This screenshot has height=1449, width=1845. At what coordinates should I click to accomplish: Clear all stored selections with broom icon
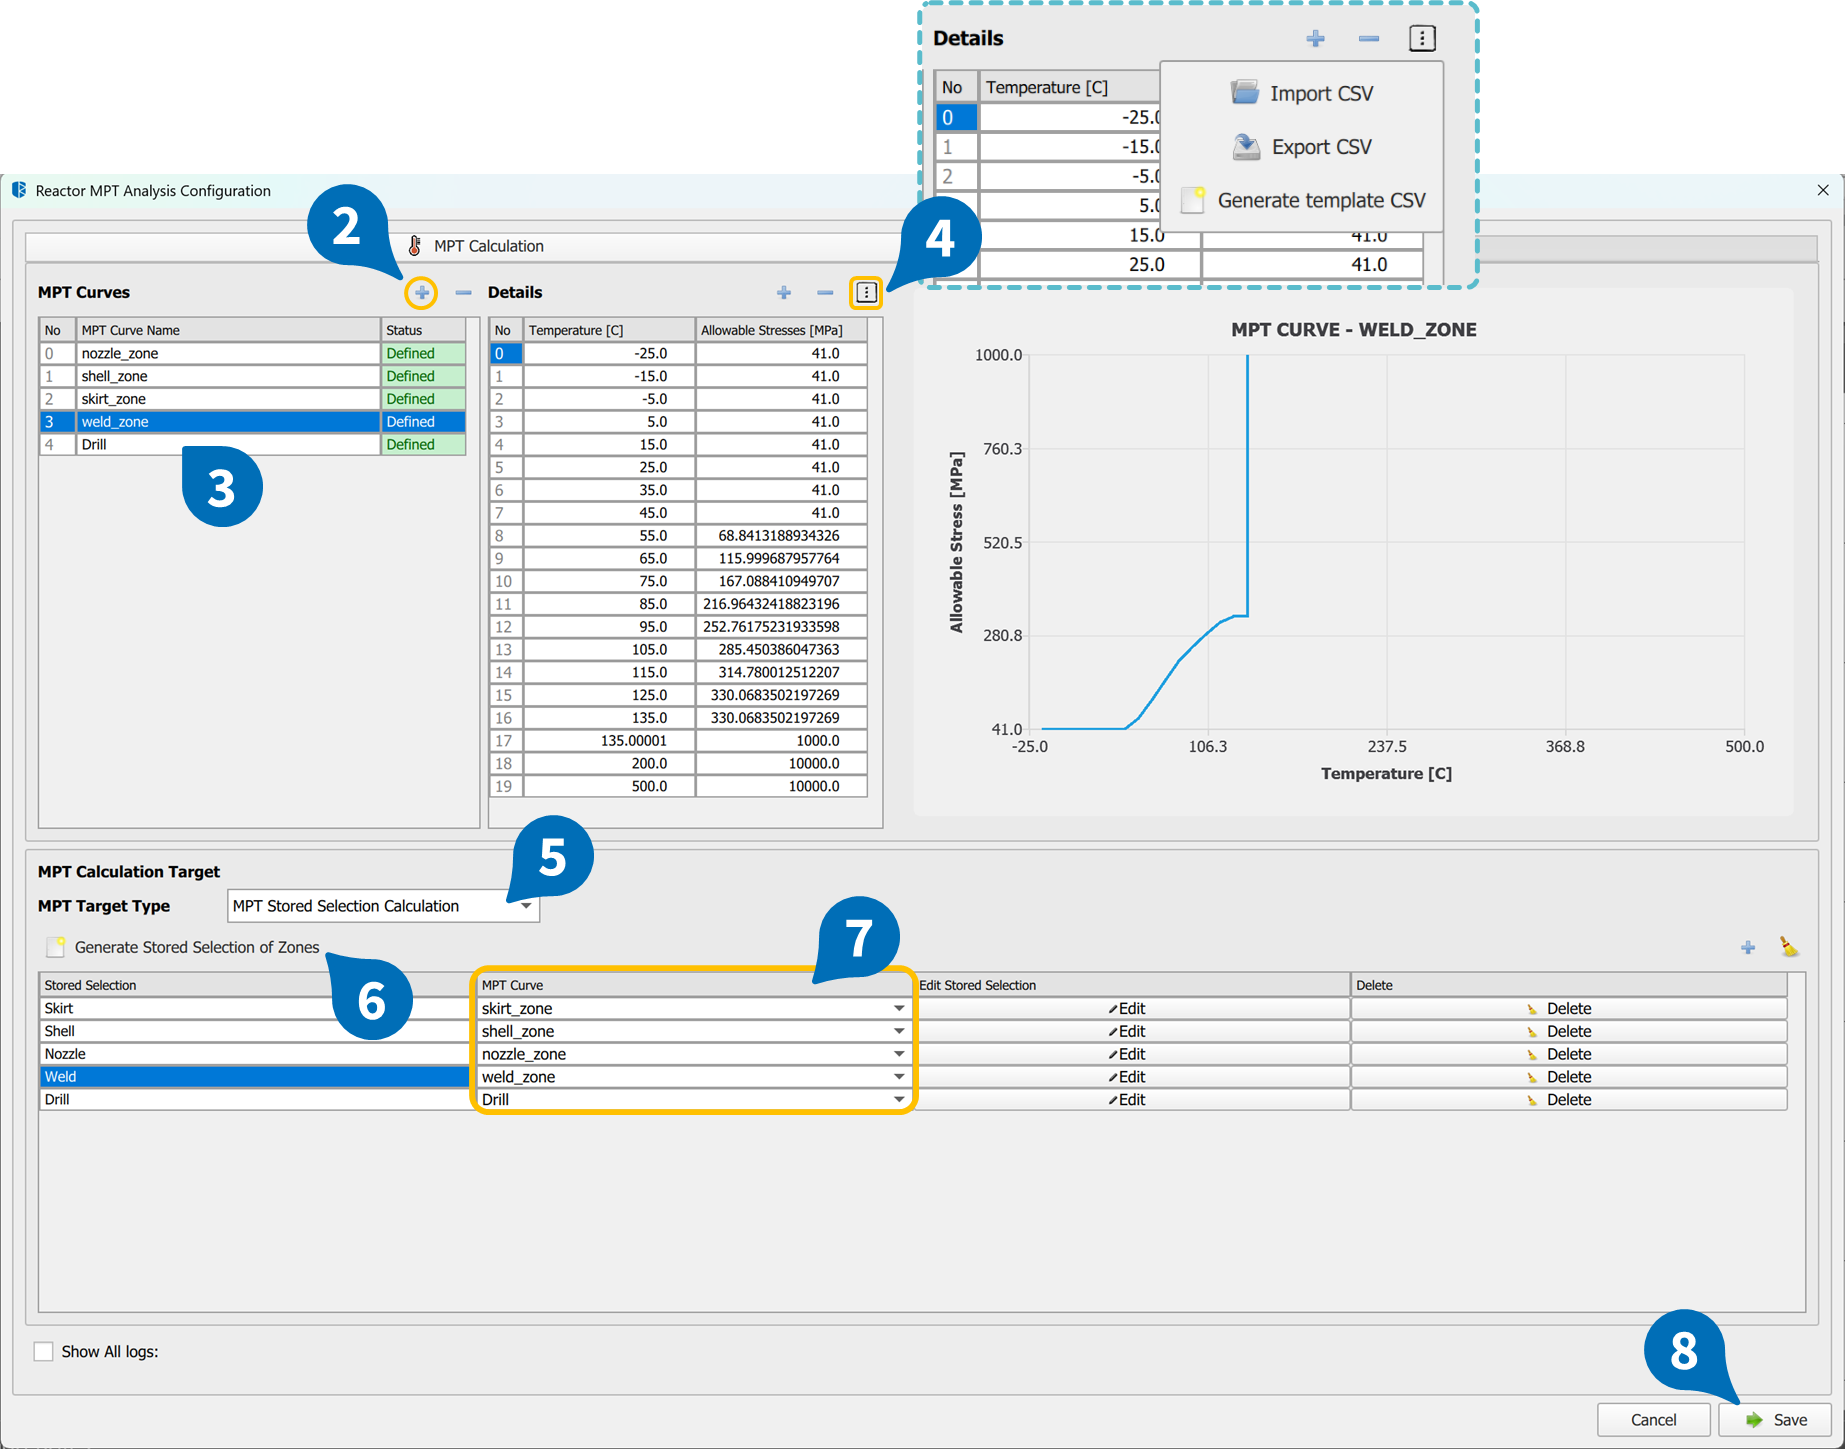coord(1788,947)
